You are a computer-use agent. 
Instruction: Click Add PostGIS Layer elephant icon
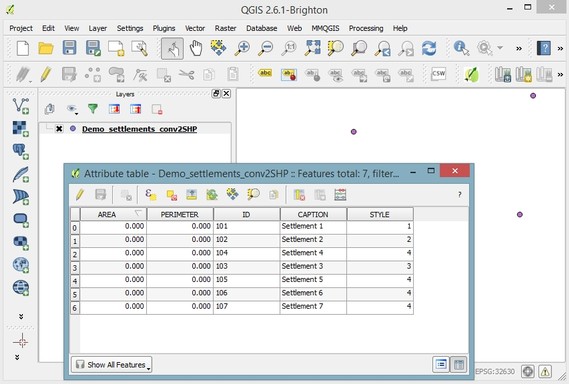[21, 151]
